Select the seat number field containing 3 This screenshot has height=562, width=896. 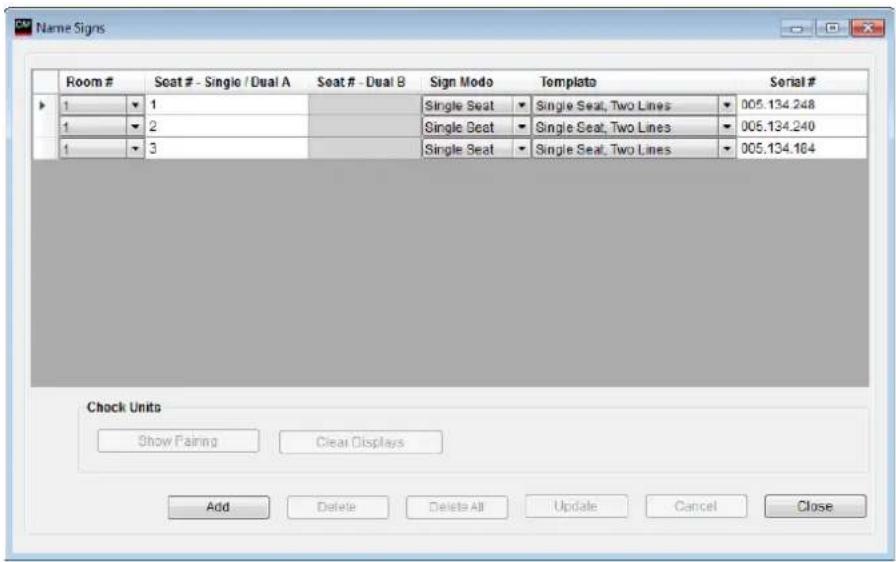[x=227, y=148]
